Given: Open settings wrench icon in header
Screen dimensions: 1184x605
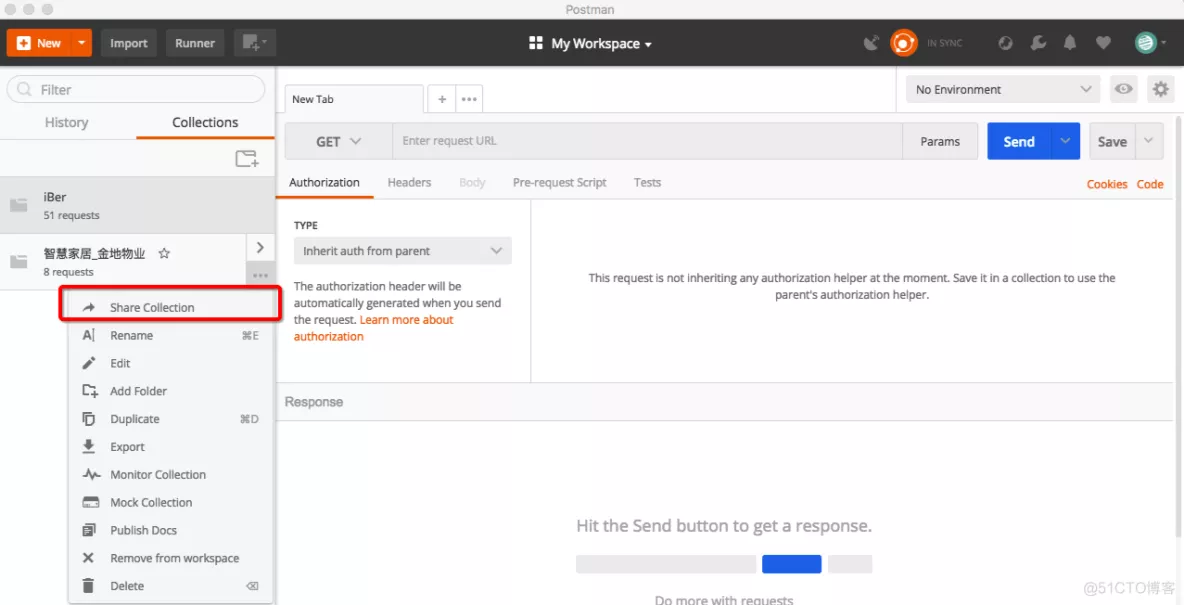Looking at the screenshot, I should [x=1038, y=43].
